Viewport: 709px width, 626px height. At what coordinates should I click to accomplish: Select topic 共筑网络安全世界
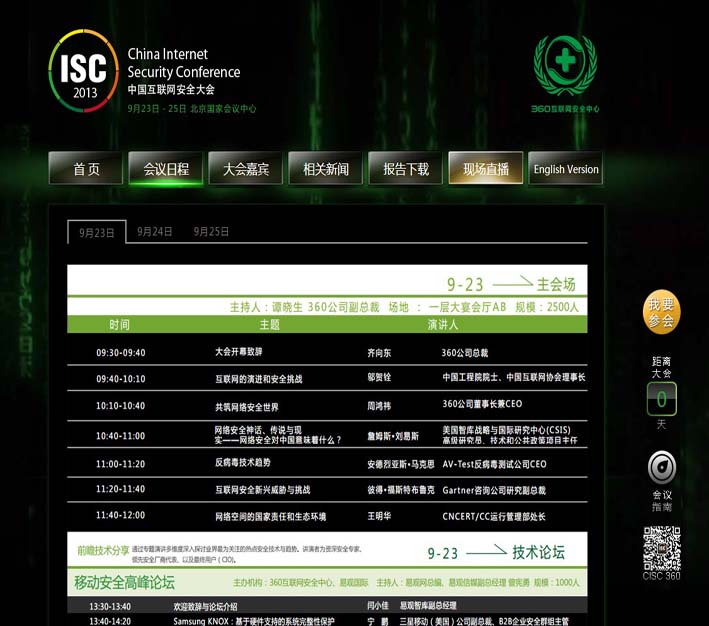click(x=247, y=407)
